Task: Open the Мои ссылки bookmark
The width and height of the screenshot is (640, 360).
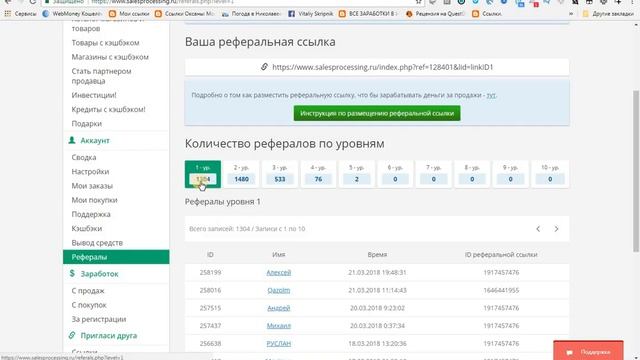Action: 129,13
